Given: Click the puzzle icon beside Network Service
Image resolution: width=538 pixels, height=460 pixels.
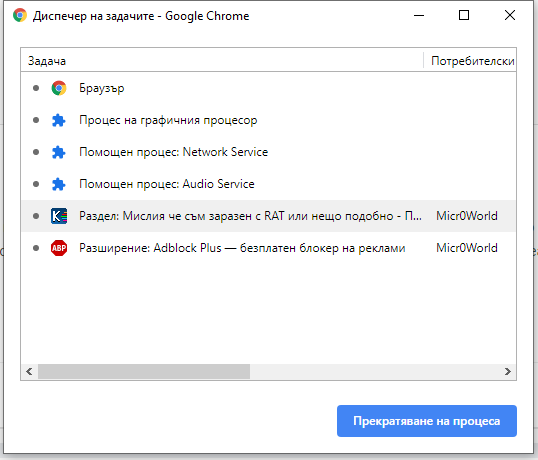Looking at the screenshot, I should tap(59, 152).
